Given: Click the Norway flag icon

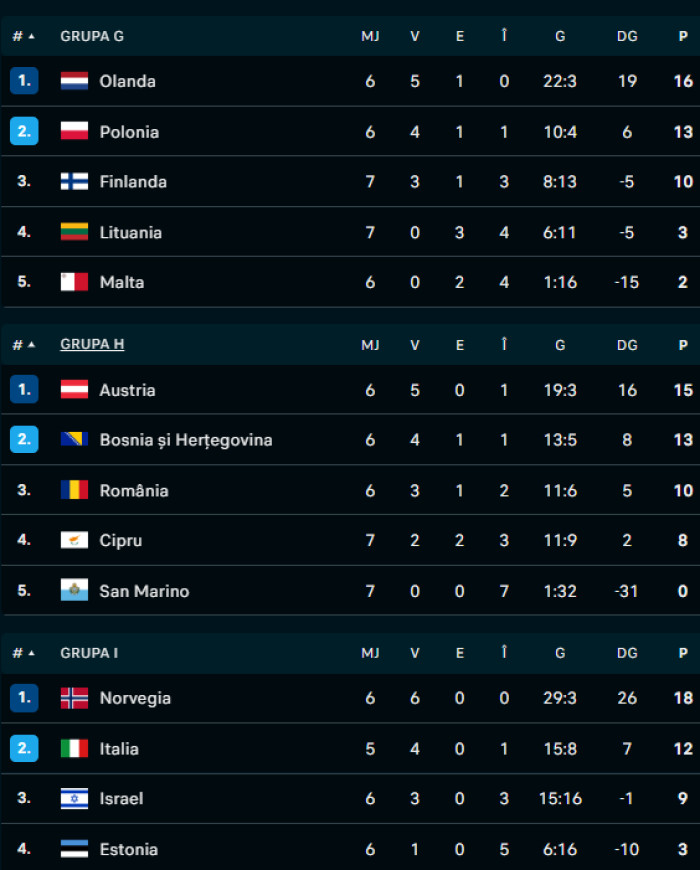Looking at the screenshot, I should pos(74,698).
